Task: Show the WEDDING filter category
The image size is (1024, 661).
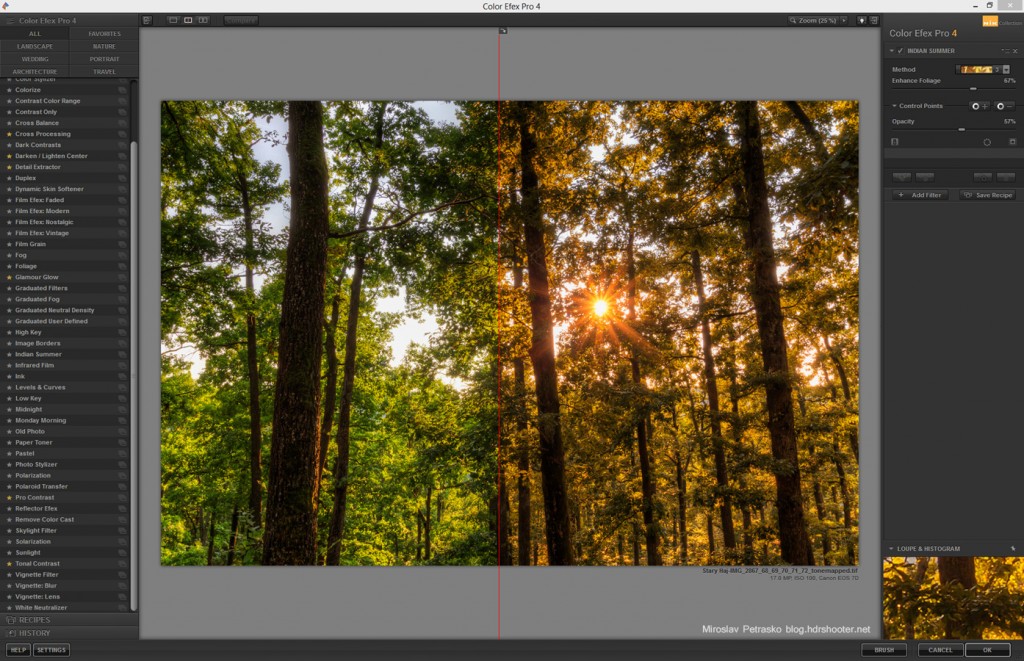Action: click(35, 59)
